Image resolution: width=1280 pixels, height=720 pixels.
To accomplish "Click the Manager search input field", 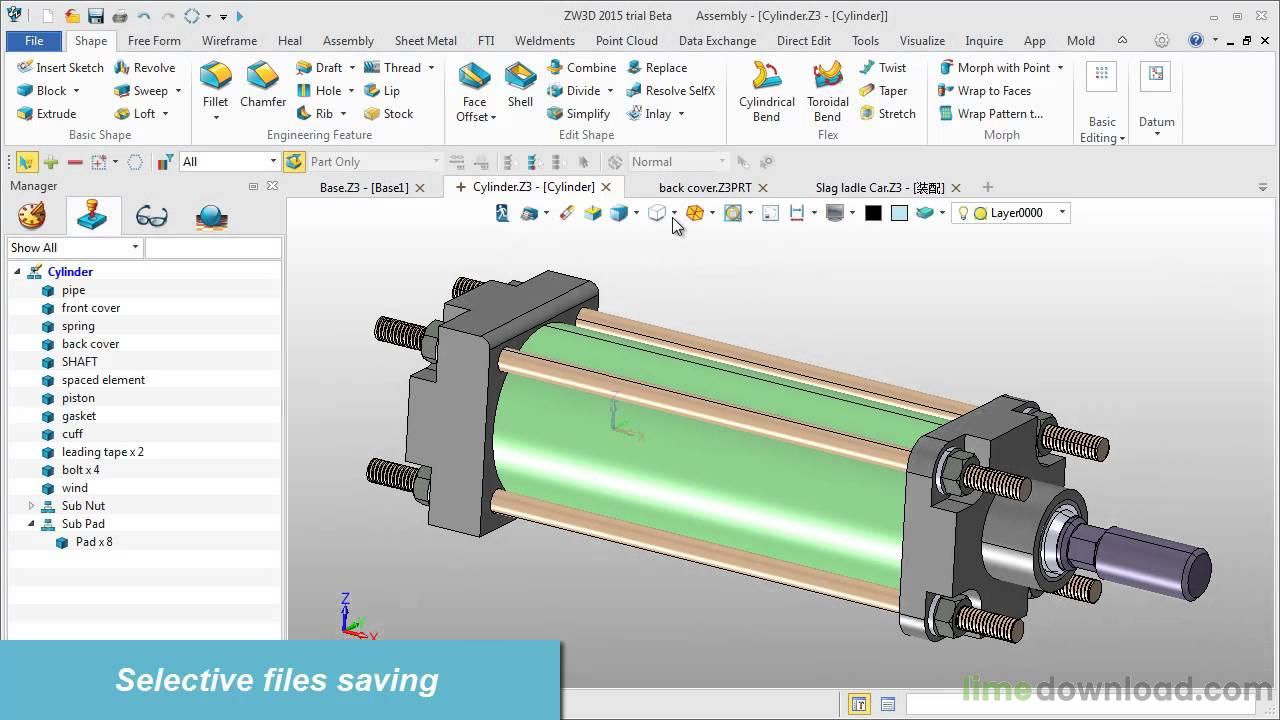I will (x=213, y=247).
